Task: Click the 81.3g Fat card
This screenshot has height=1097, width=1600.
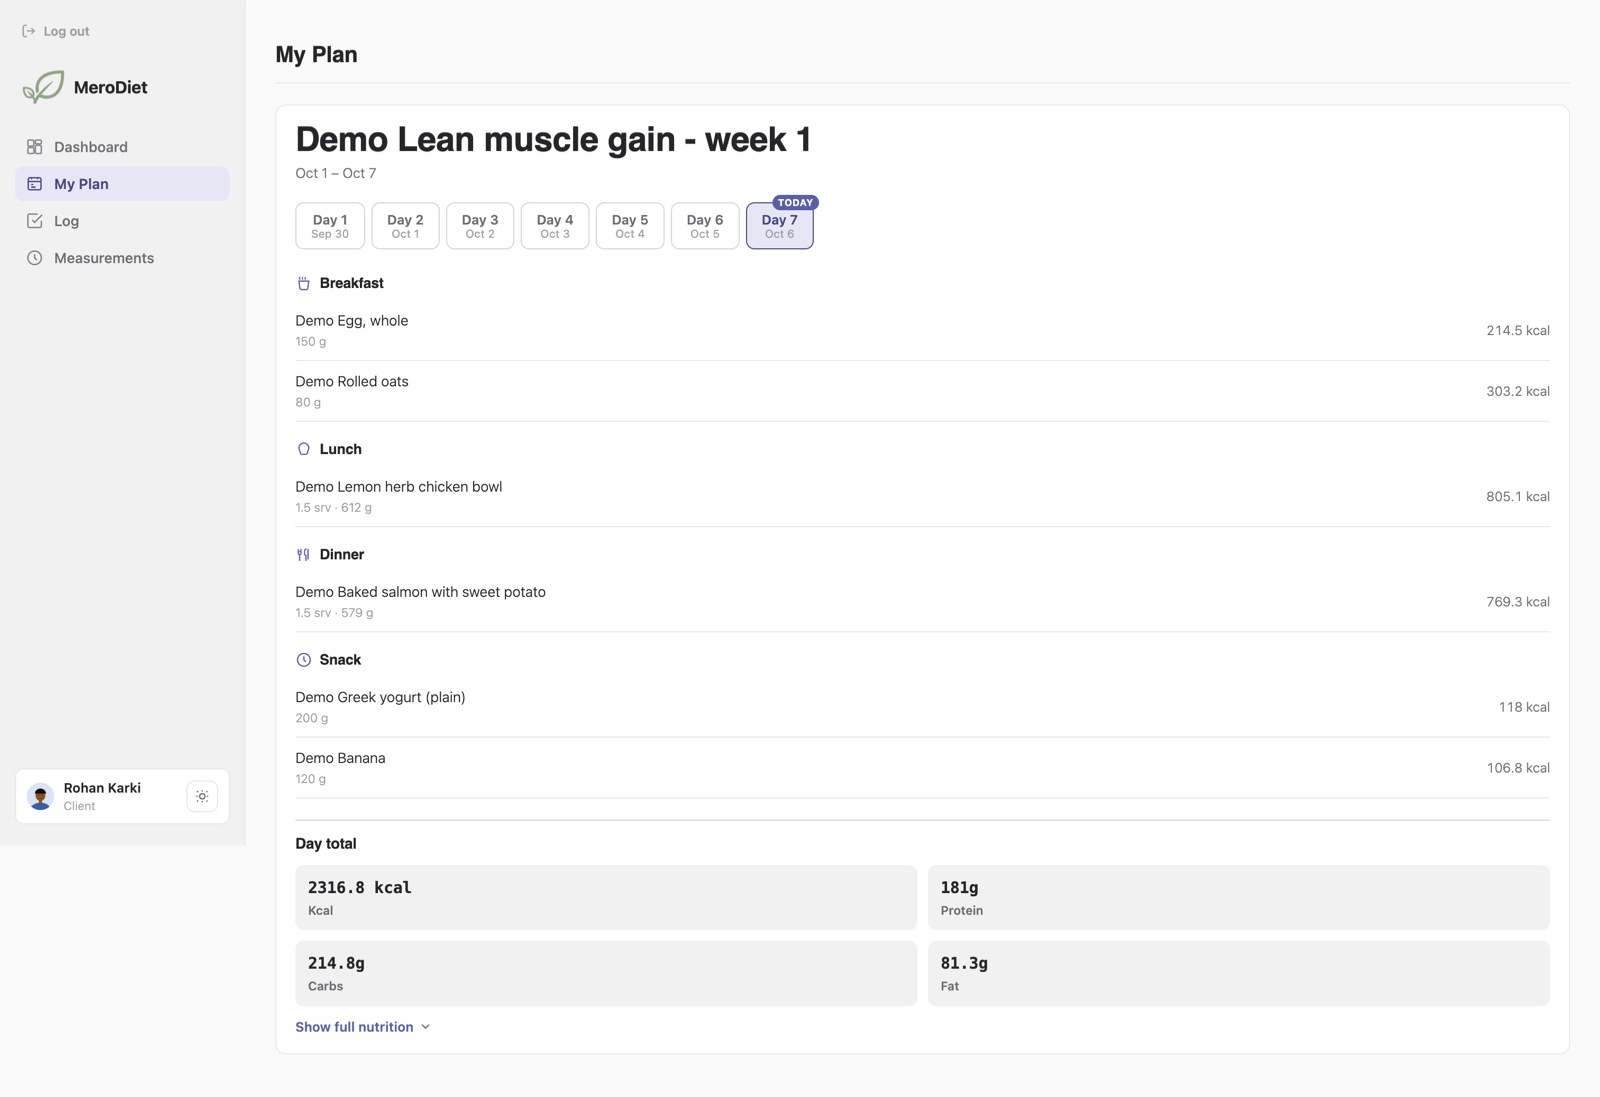Action: (x=1239, y=974)
